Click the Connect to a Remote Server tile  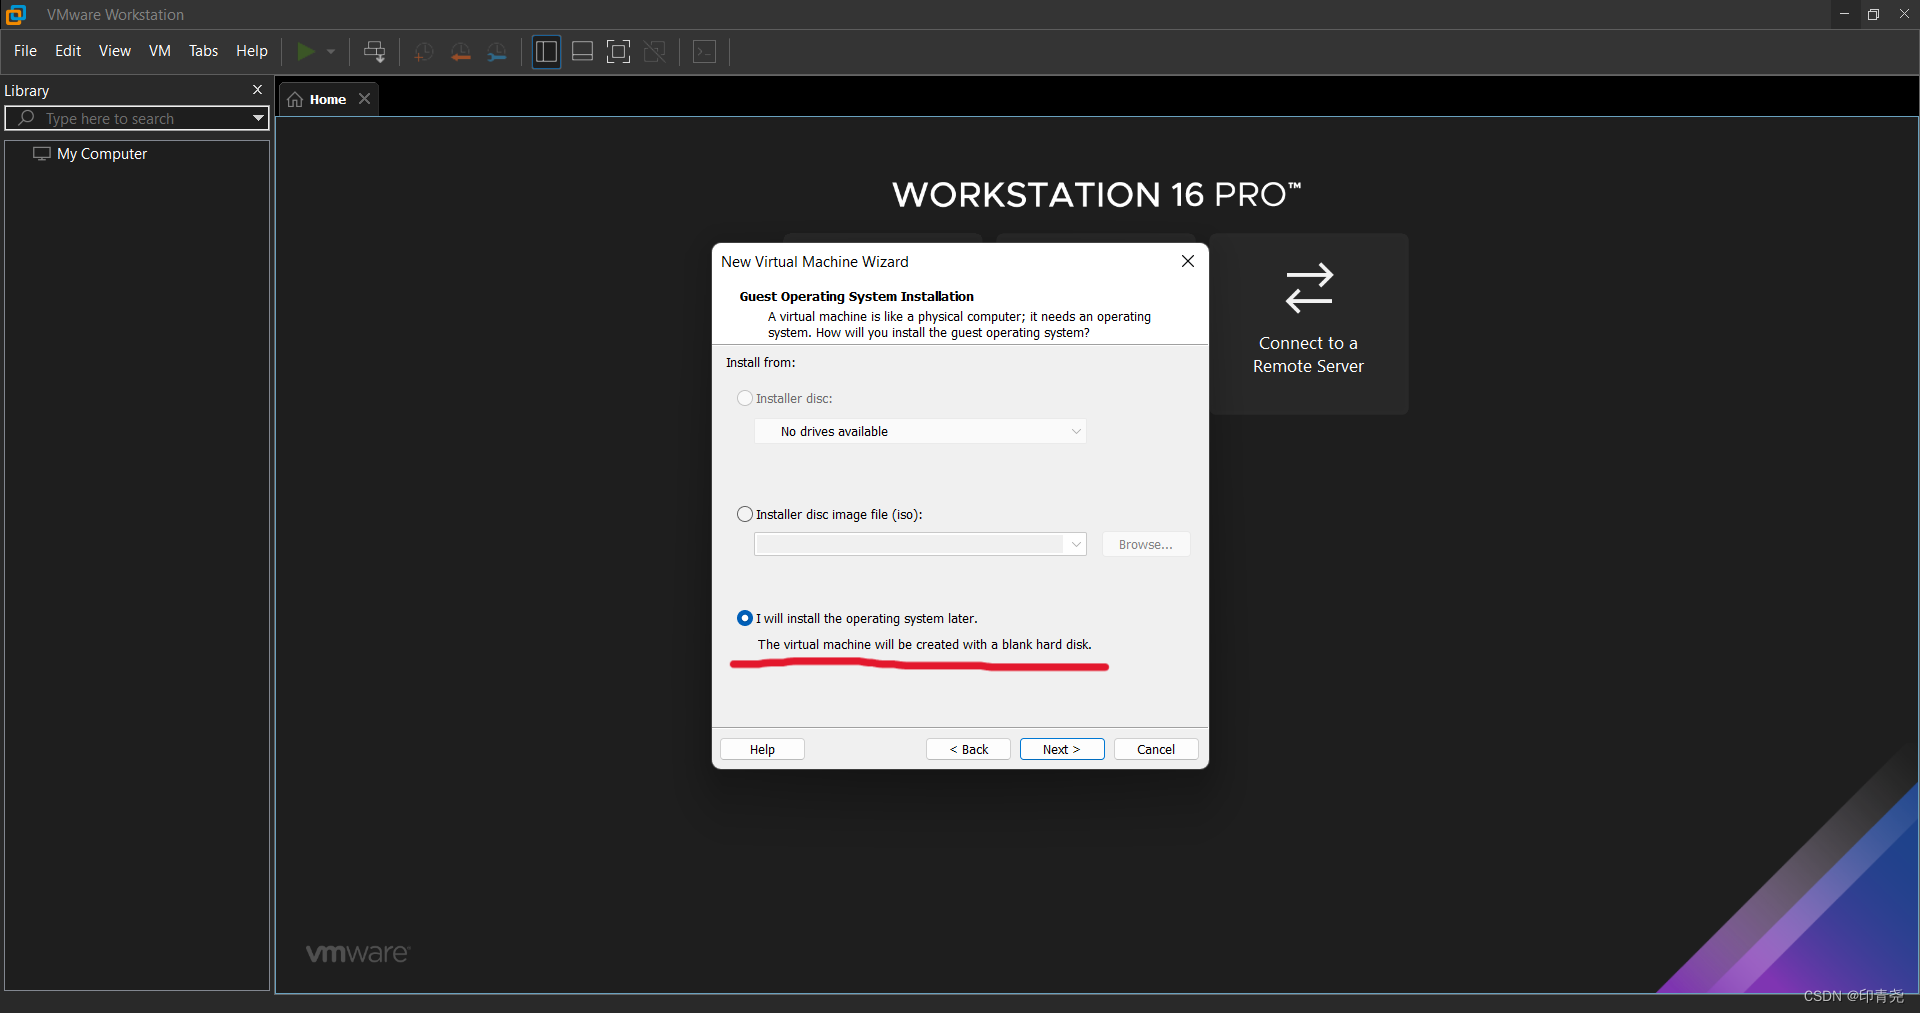1308,324
